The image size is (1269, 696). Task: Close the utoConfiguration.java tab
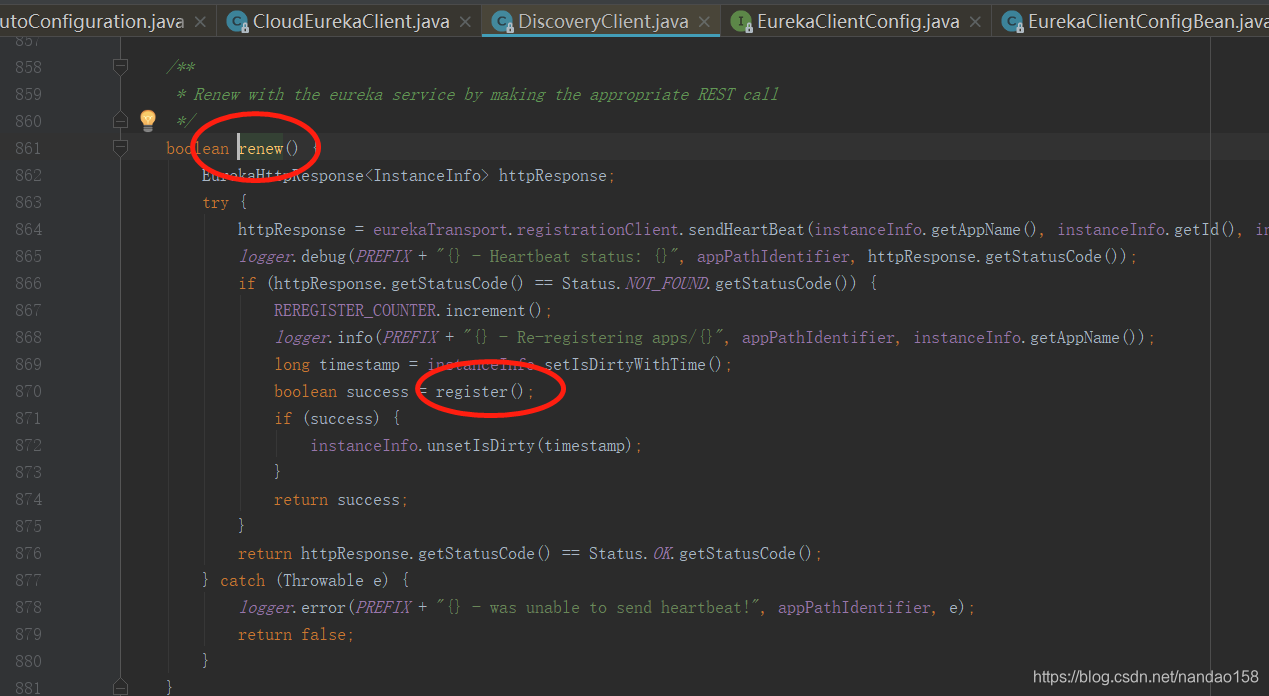[200, 22]
